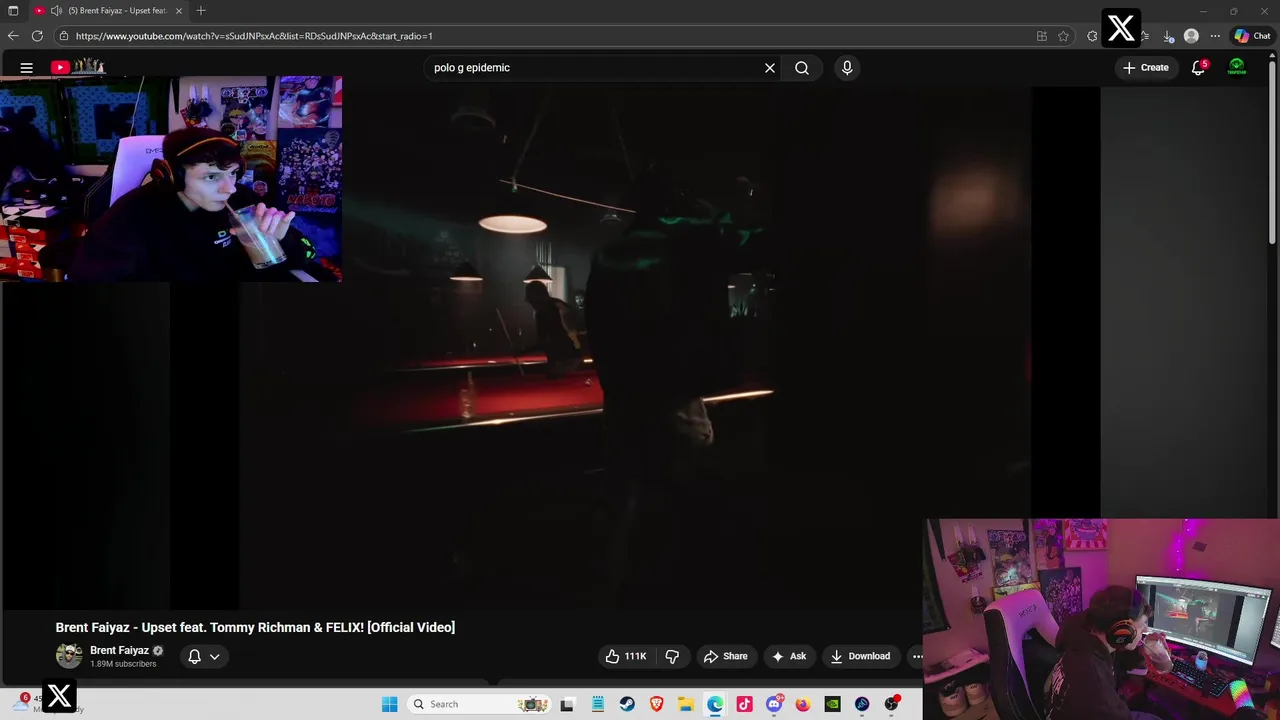Viewport: 1280px width, 720px height.
Task: Launch Steam from the taskbar
Action: pos(627,704)
